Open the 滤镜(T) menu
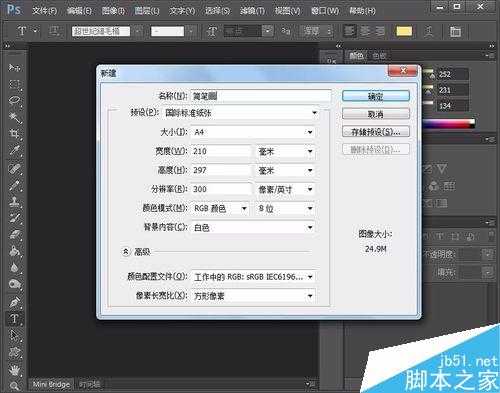The height and width of the screenshot is (393, 500). tap(252, 11)
